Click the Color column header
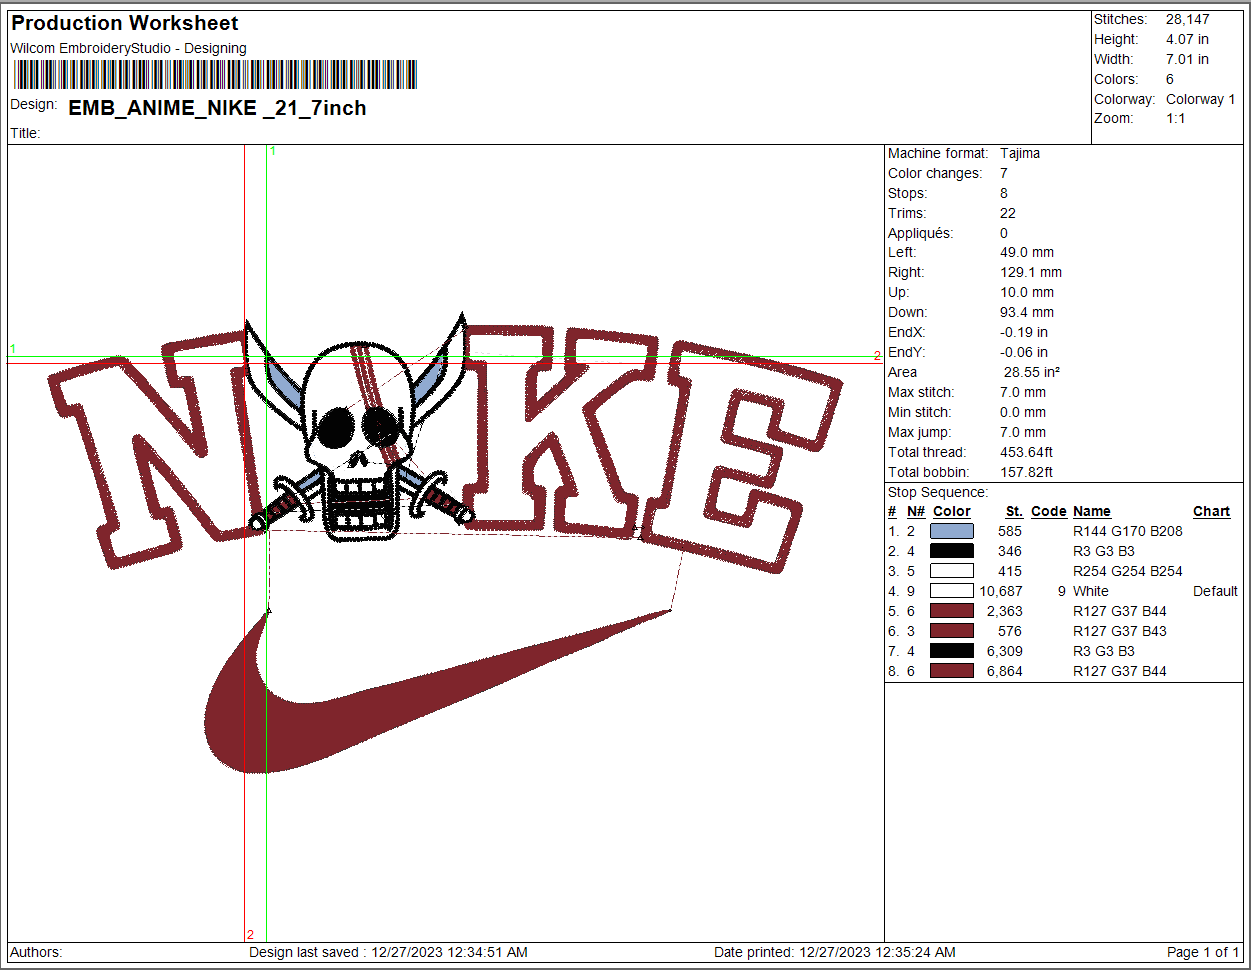 pyautogui.click(x=951, y=511)
